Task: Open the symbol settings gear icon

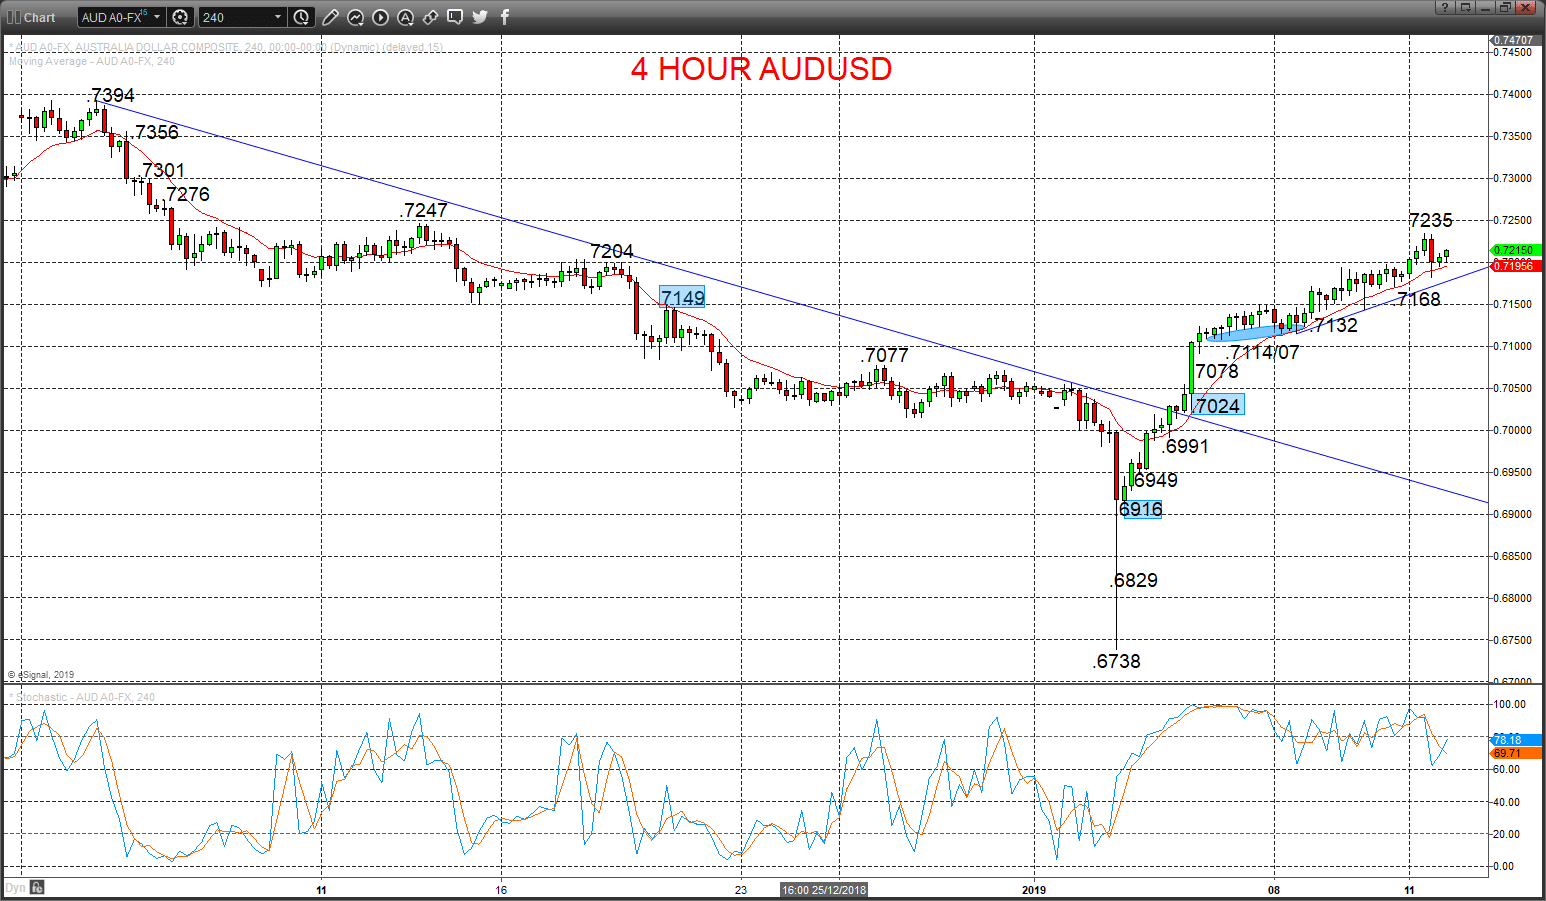Action: [180, 17]
